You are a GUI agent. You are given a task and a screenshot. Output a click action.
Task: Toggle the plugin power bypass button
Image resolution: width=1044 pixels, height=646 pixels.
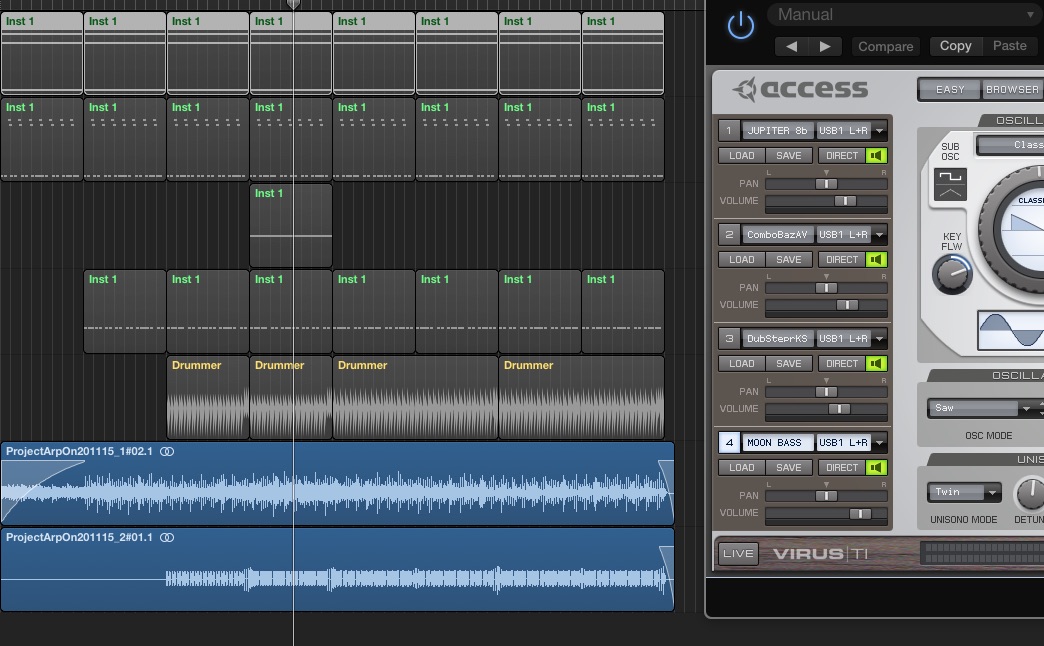pyautogui.click(x=740, y=25)
